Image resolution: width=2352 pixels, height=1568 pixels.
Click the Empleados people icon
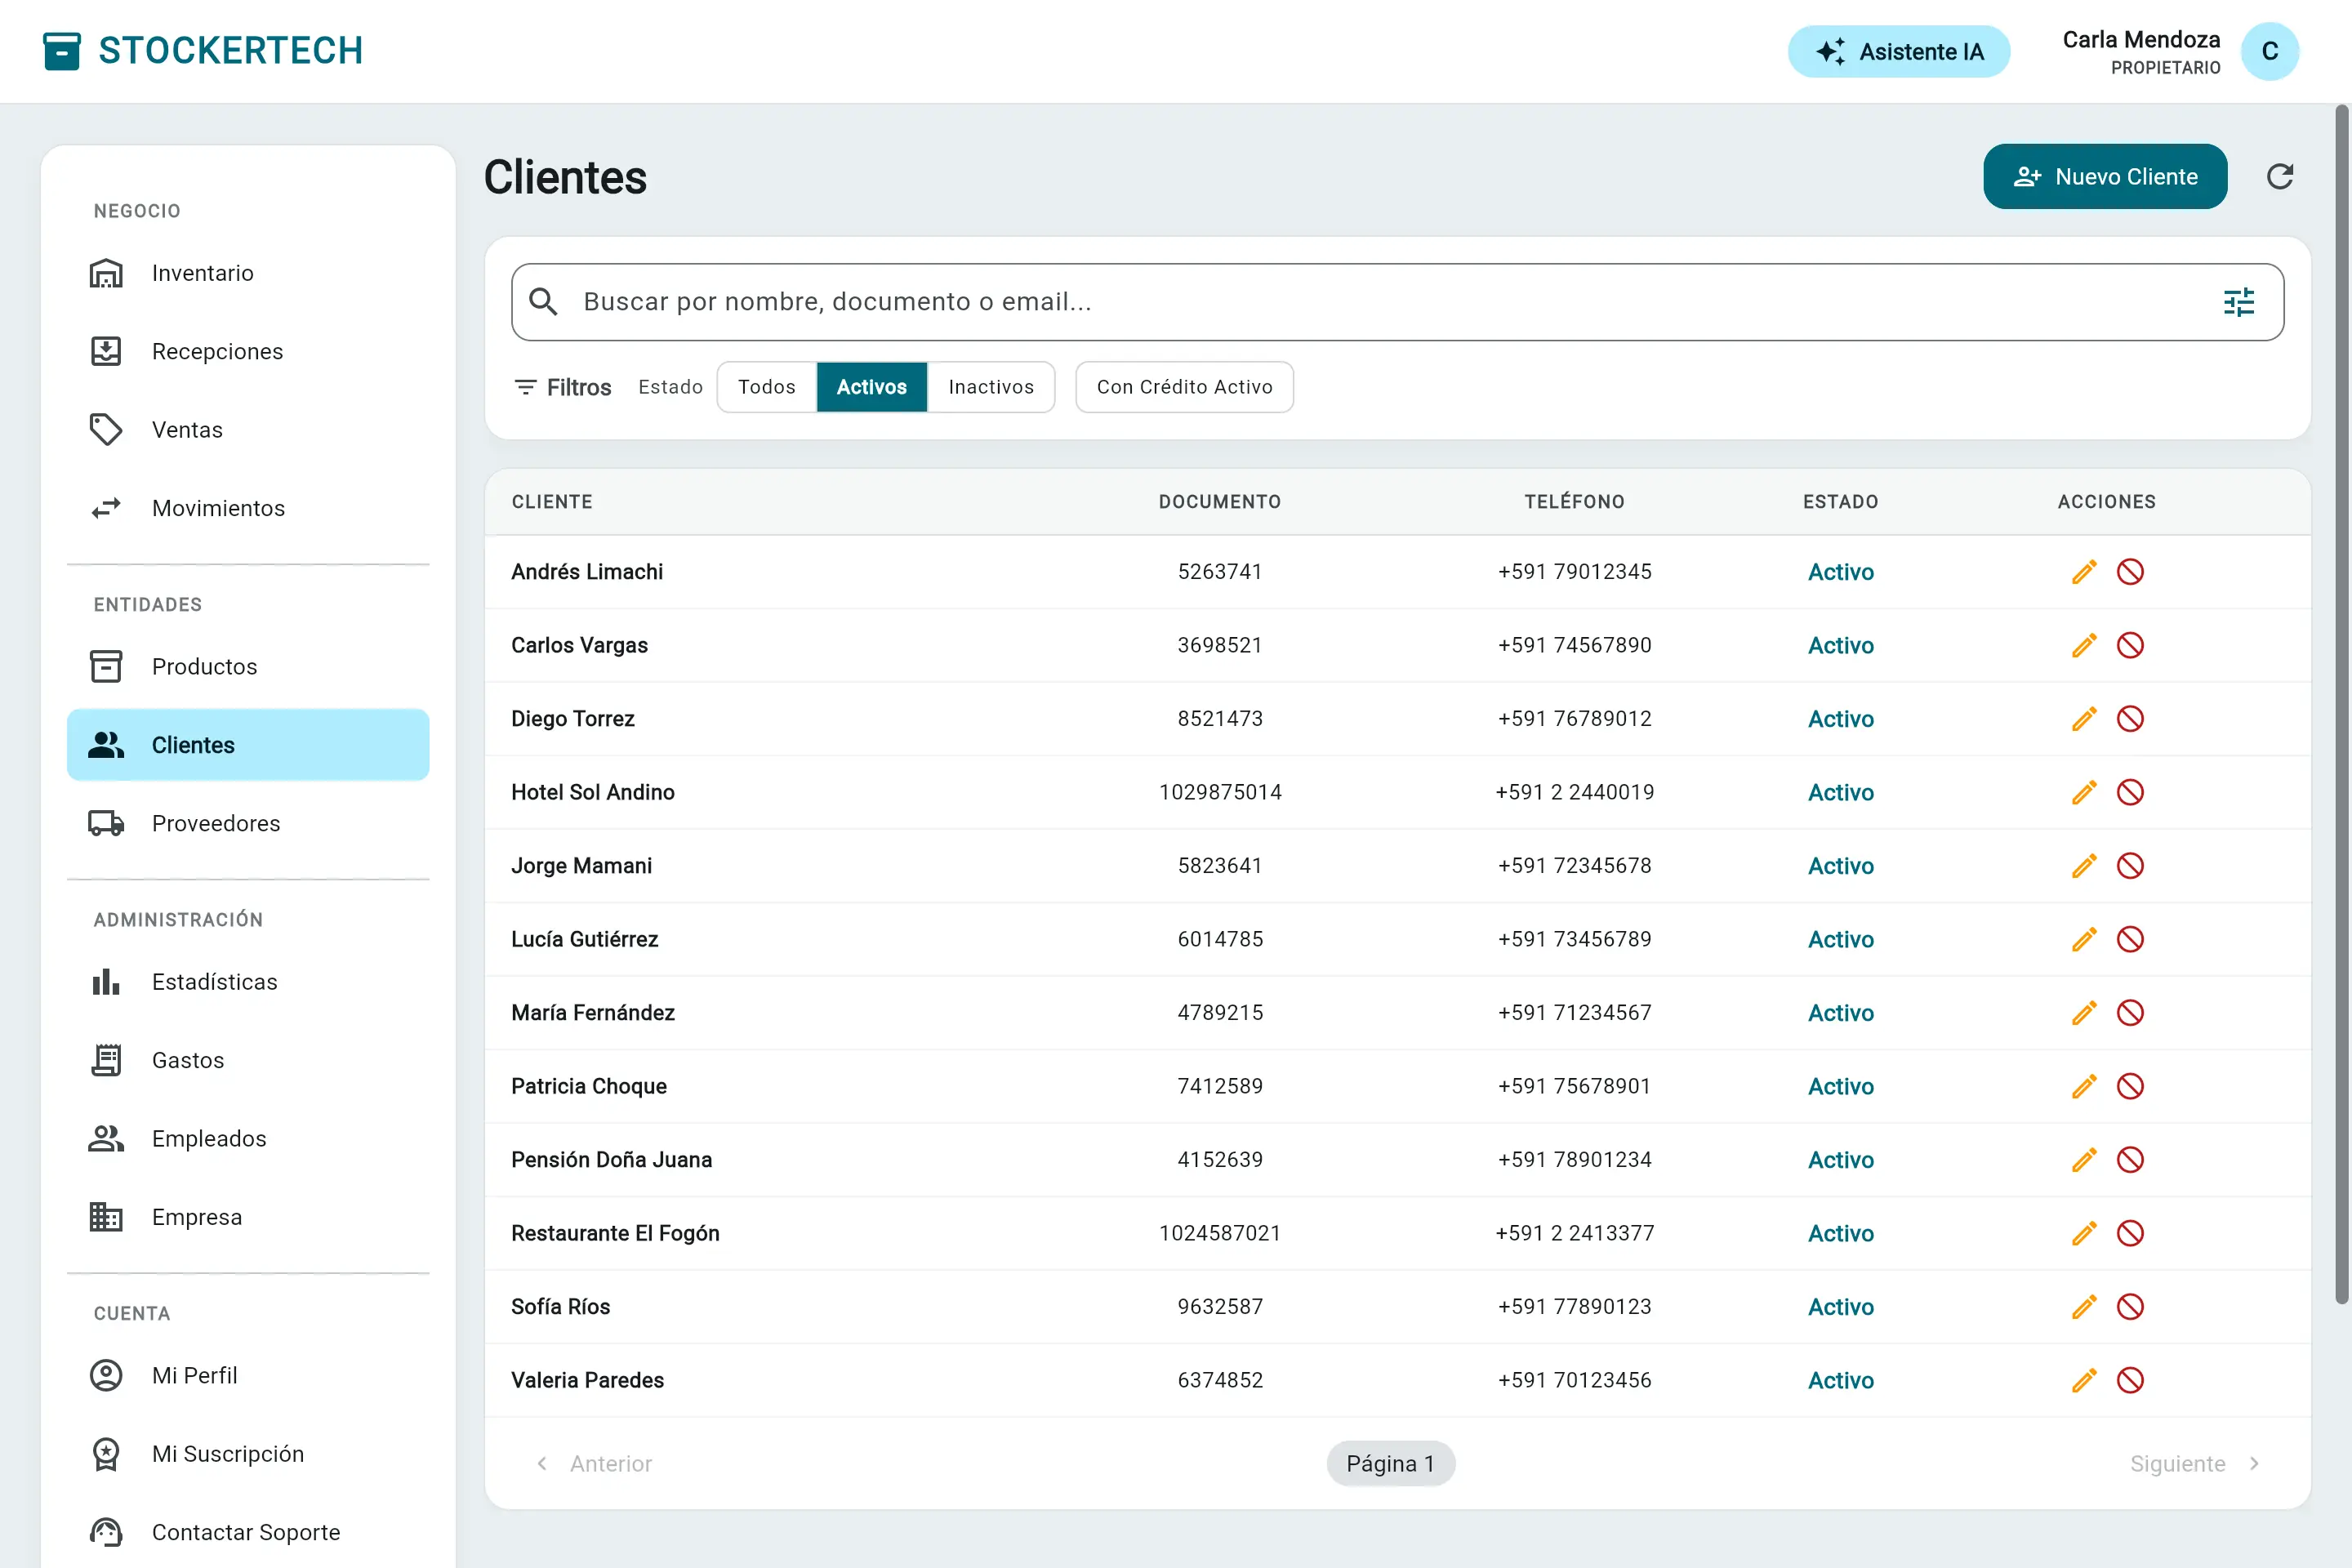(x=106, y=1139)
